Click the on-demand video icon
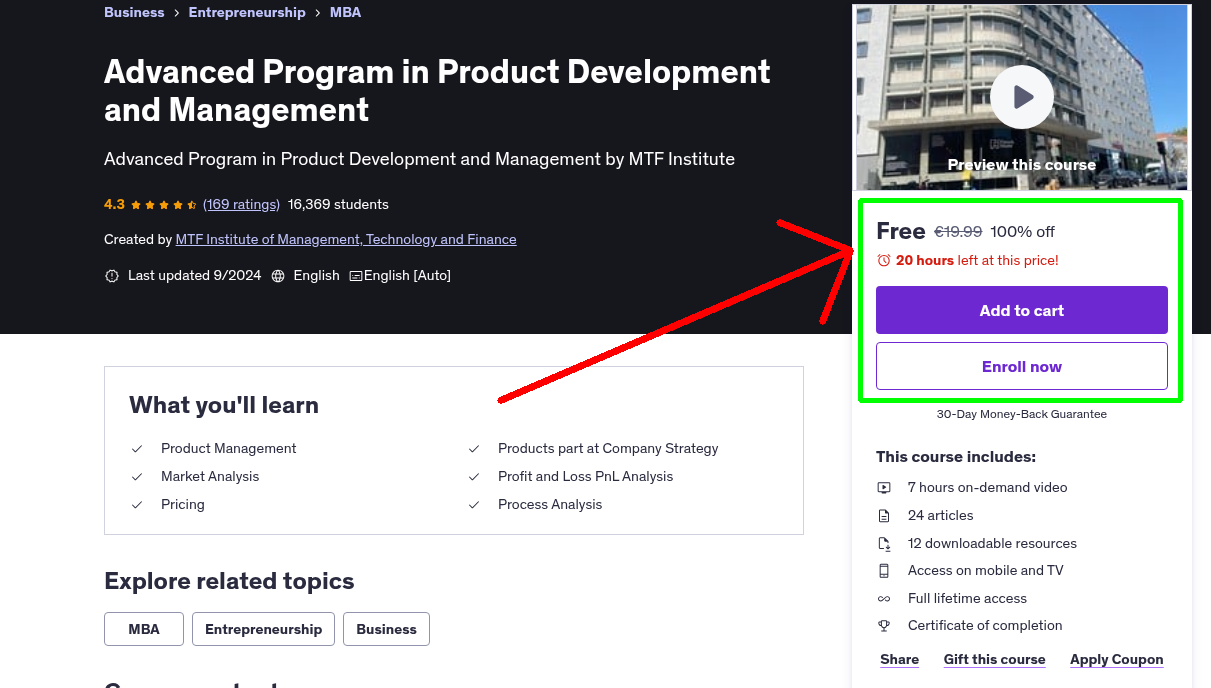 point(884,488)
